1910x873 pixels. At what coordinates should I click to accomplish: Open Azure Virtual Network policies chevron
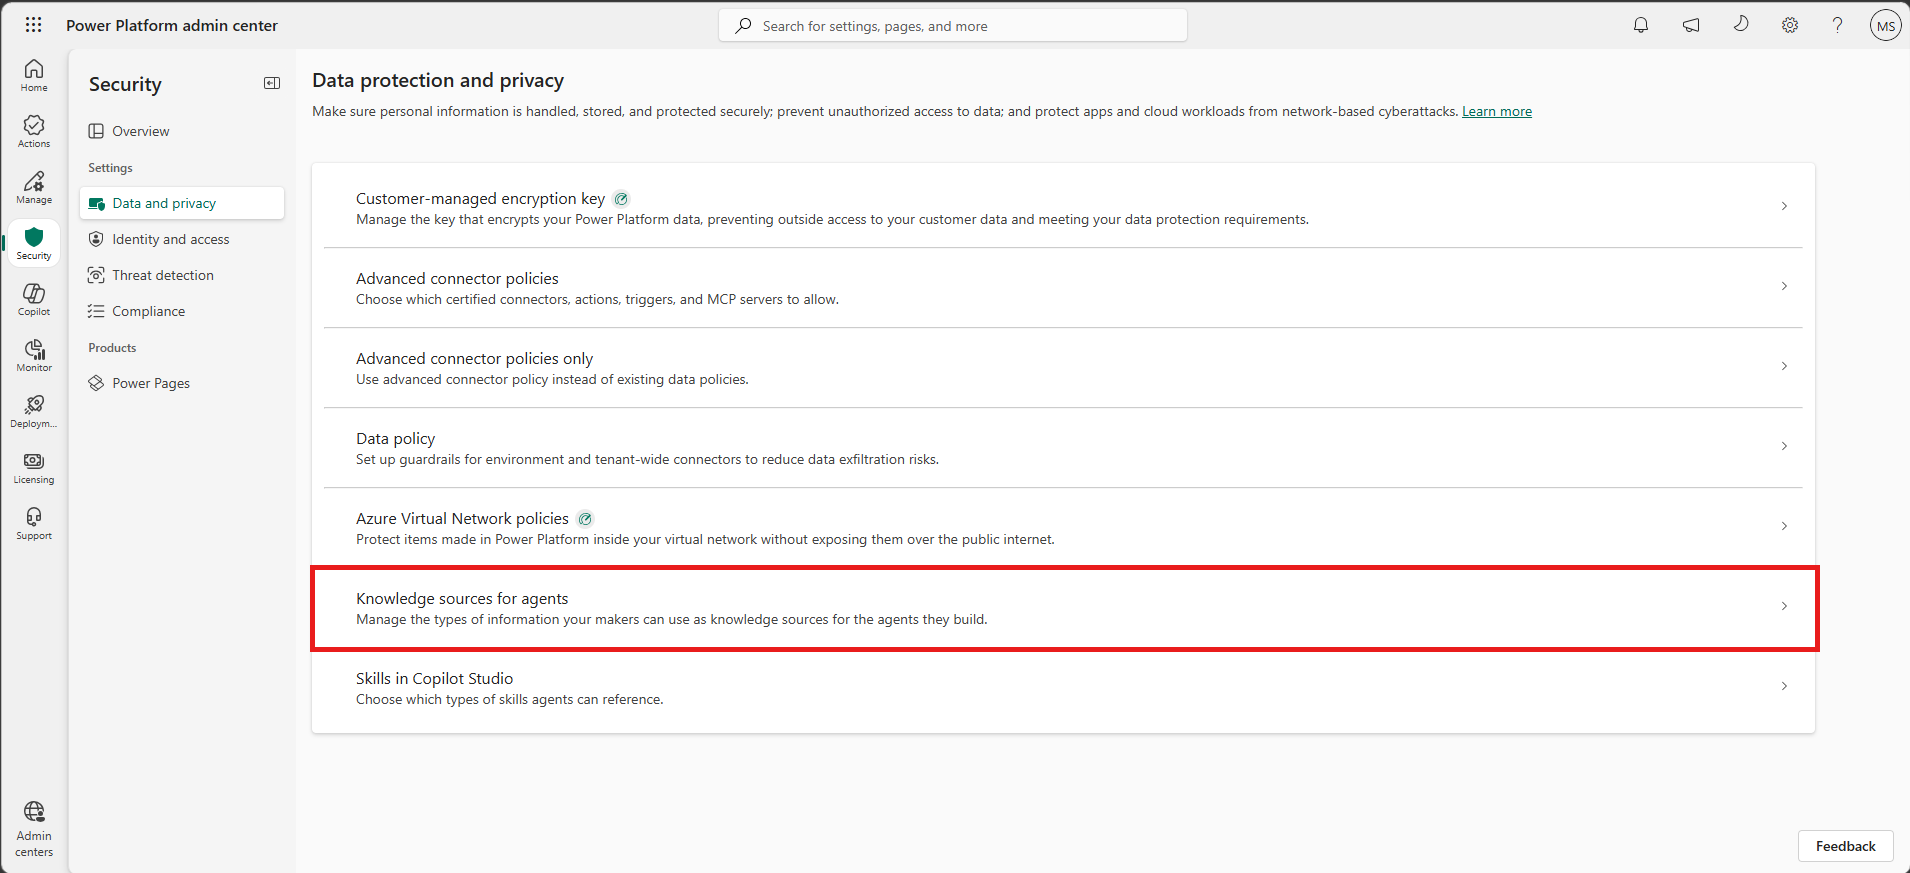[x=1784, y=526]
